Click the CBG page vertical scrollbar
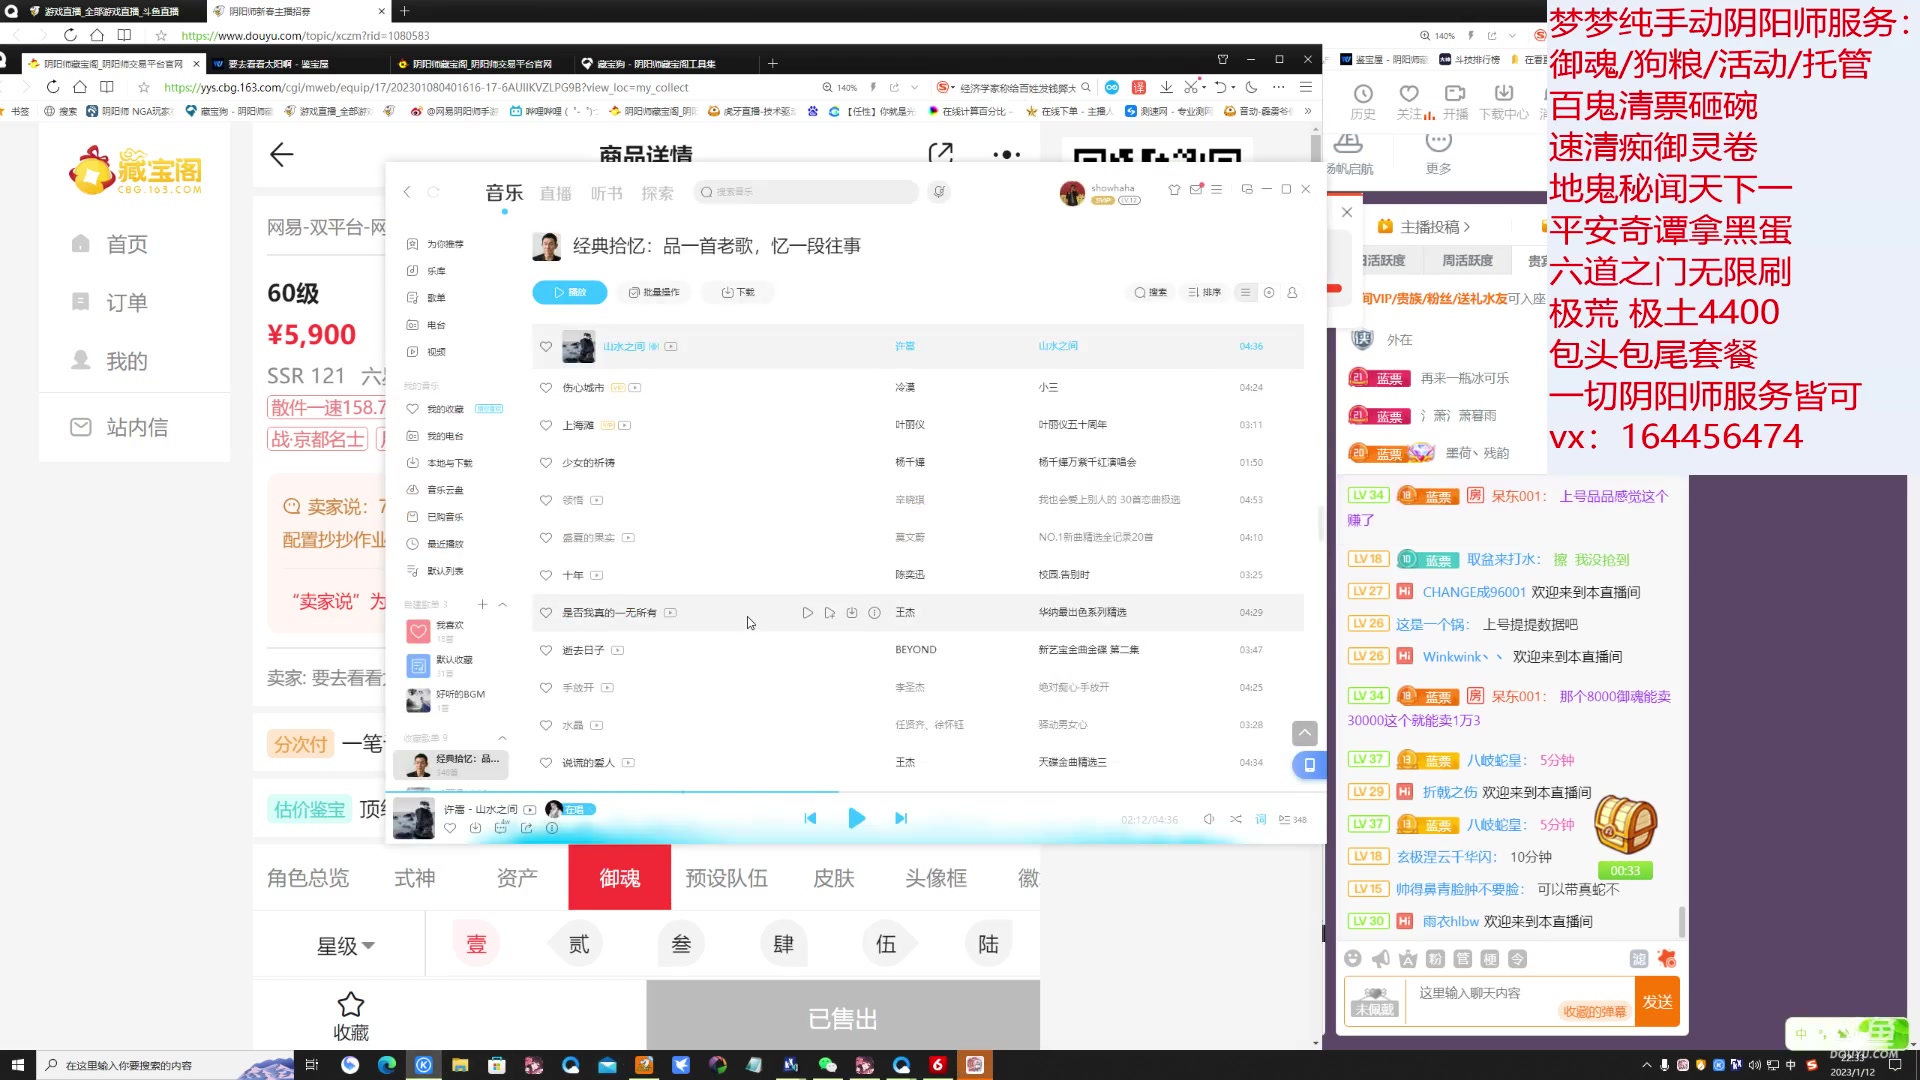1920x1080 pixels. tap(1316, 148)
